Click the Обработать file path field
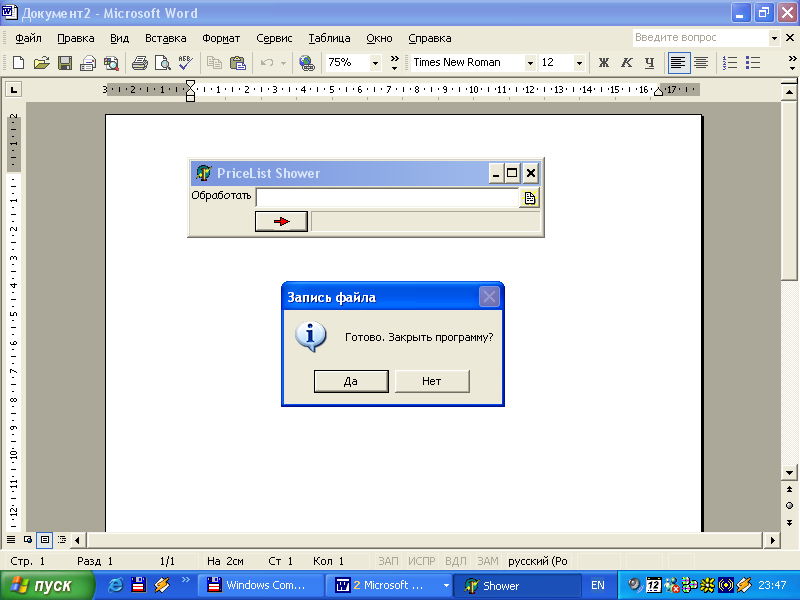 (x=387, y=197)
